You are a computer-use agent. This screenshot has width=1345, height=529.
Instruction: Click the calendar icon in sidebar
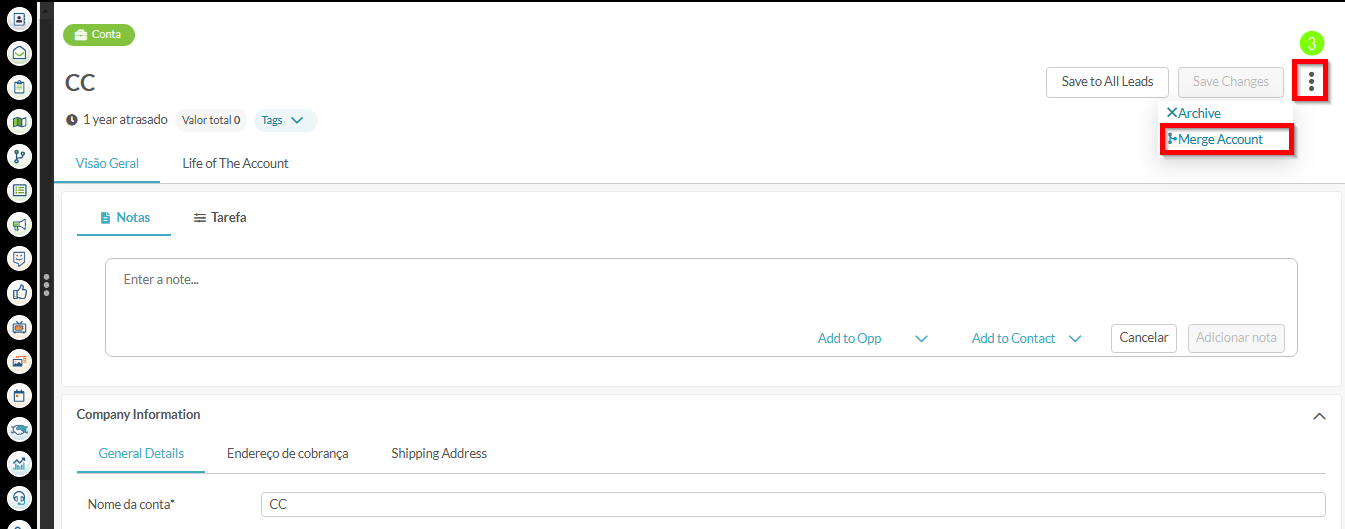coord(19,395)
